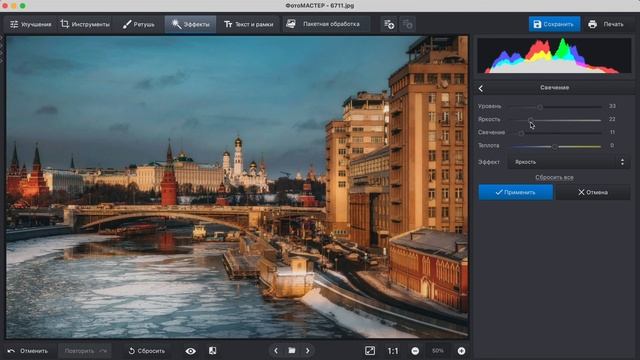Click the Печать print button
This screenshot has width=640, height=360.
click(x=606, y=24)
